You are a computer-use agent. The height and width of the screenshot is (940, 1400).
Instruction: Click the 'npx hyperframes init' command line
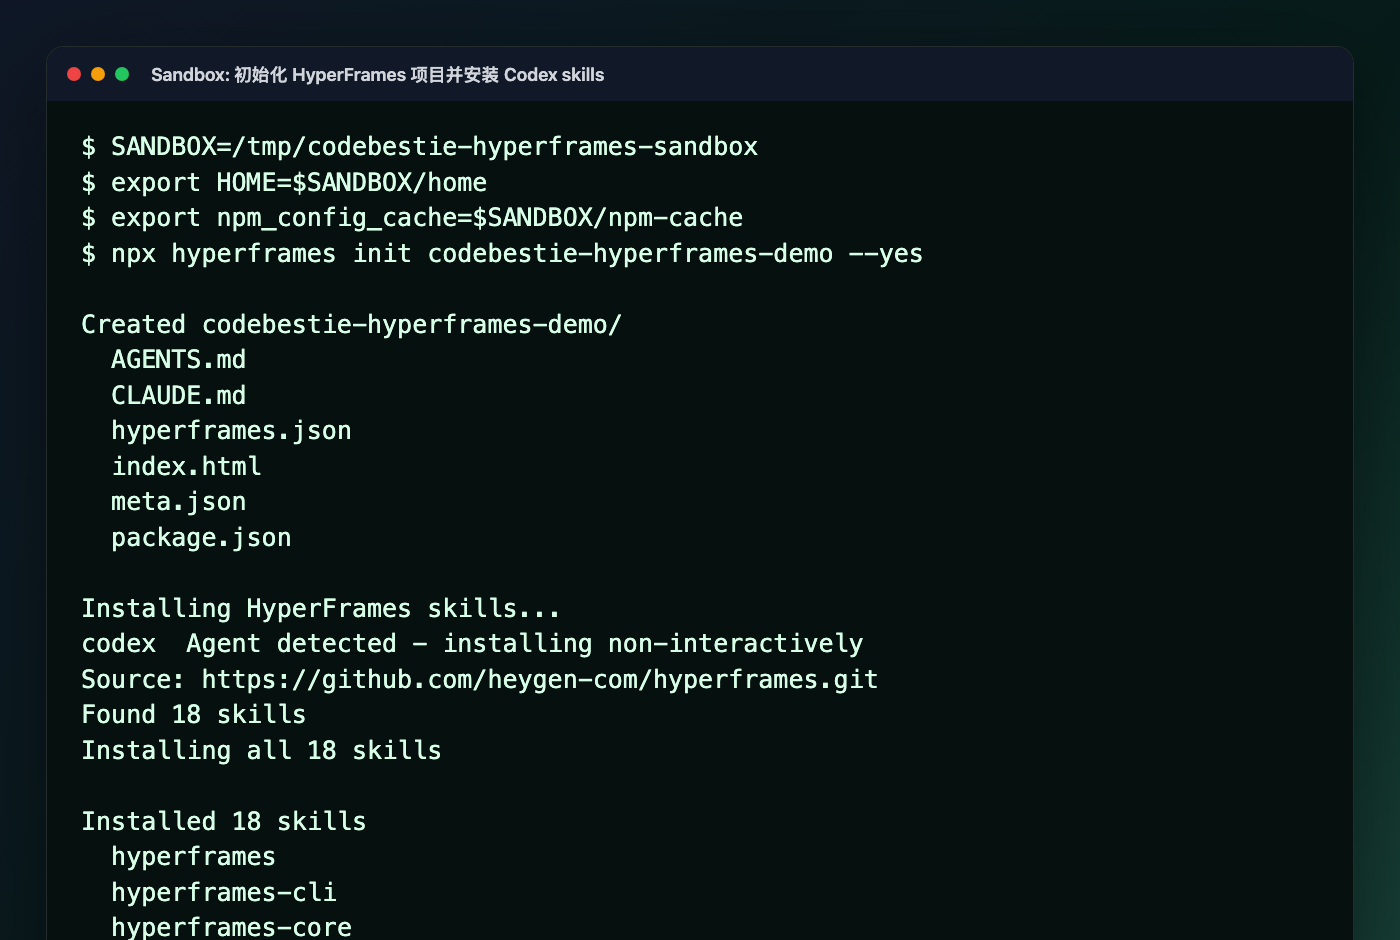coord(502,254)
